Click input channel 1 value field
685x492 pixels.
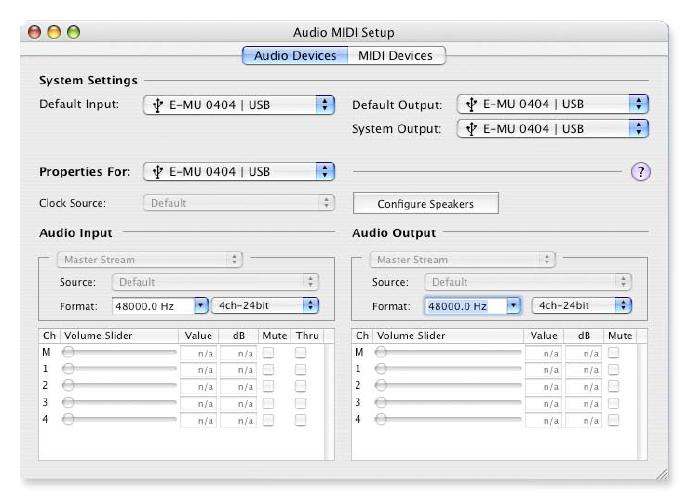(x=198, y=368)
